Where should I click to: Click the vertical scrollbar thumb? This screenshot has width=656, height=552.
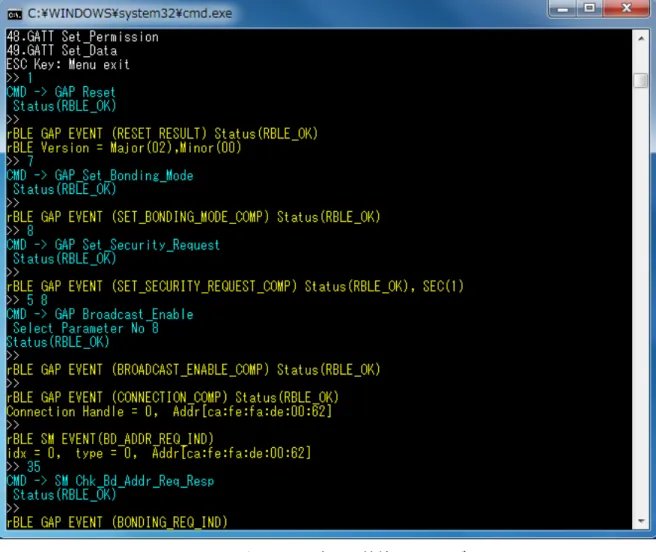point(641,80)
